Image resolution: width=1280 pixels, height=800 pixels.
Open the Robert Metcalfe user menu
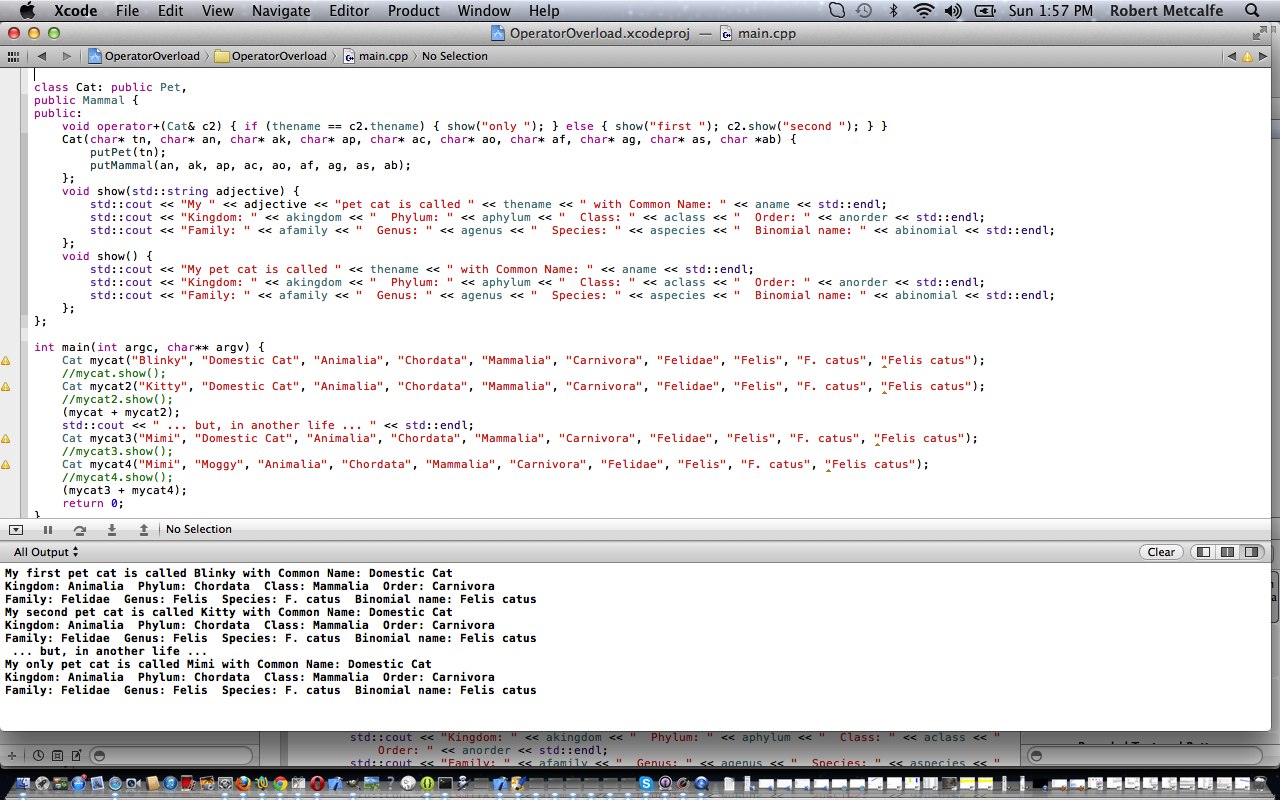[x=1166, y=11]
